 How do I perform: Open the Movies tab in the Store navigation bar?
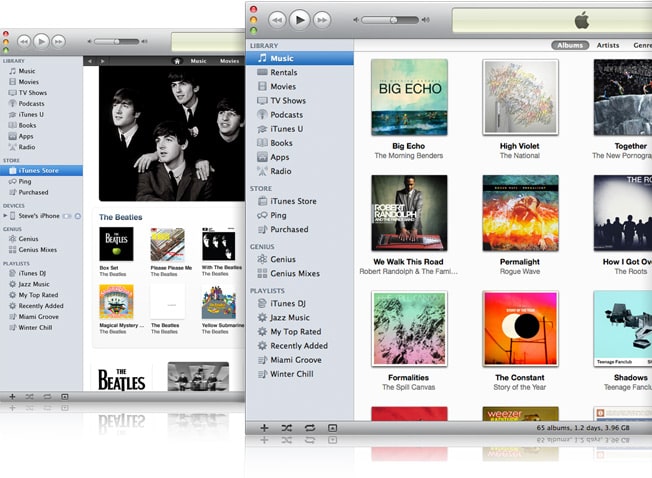[x=230, y=61]
